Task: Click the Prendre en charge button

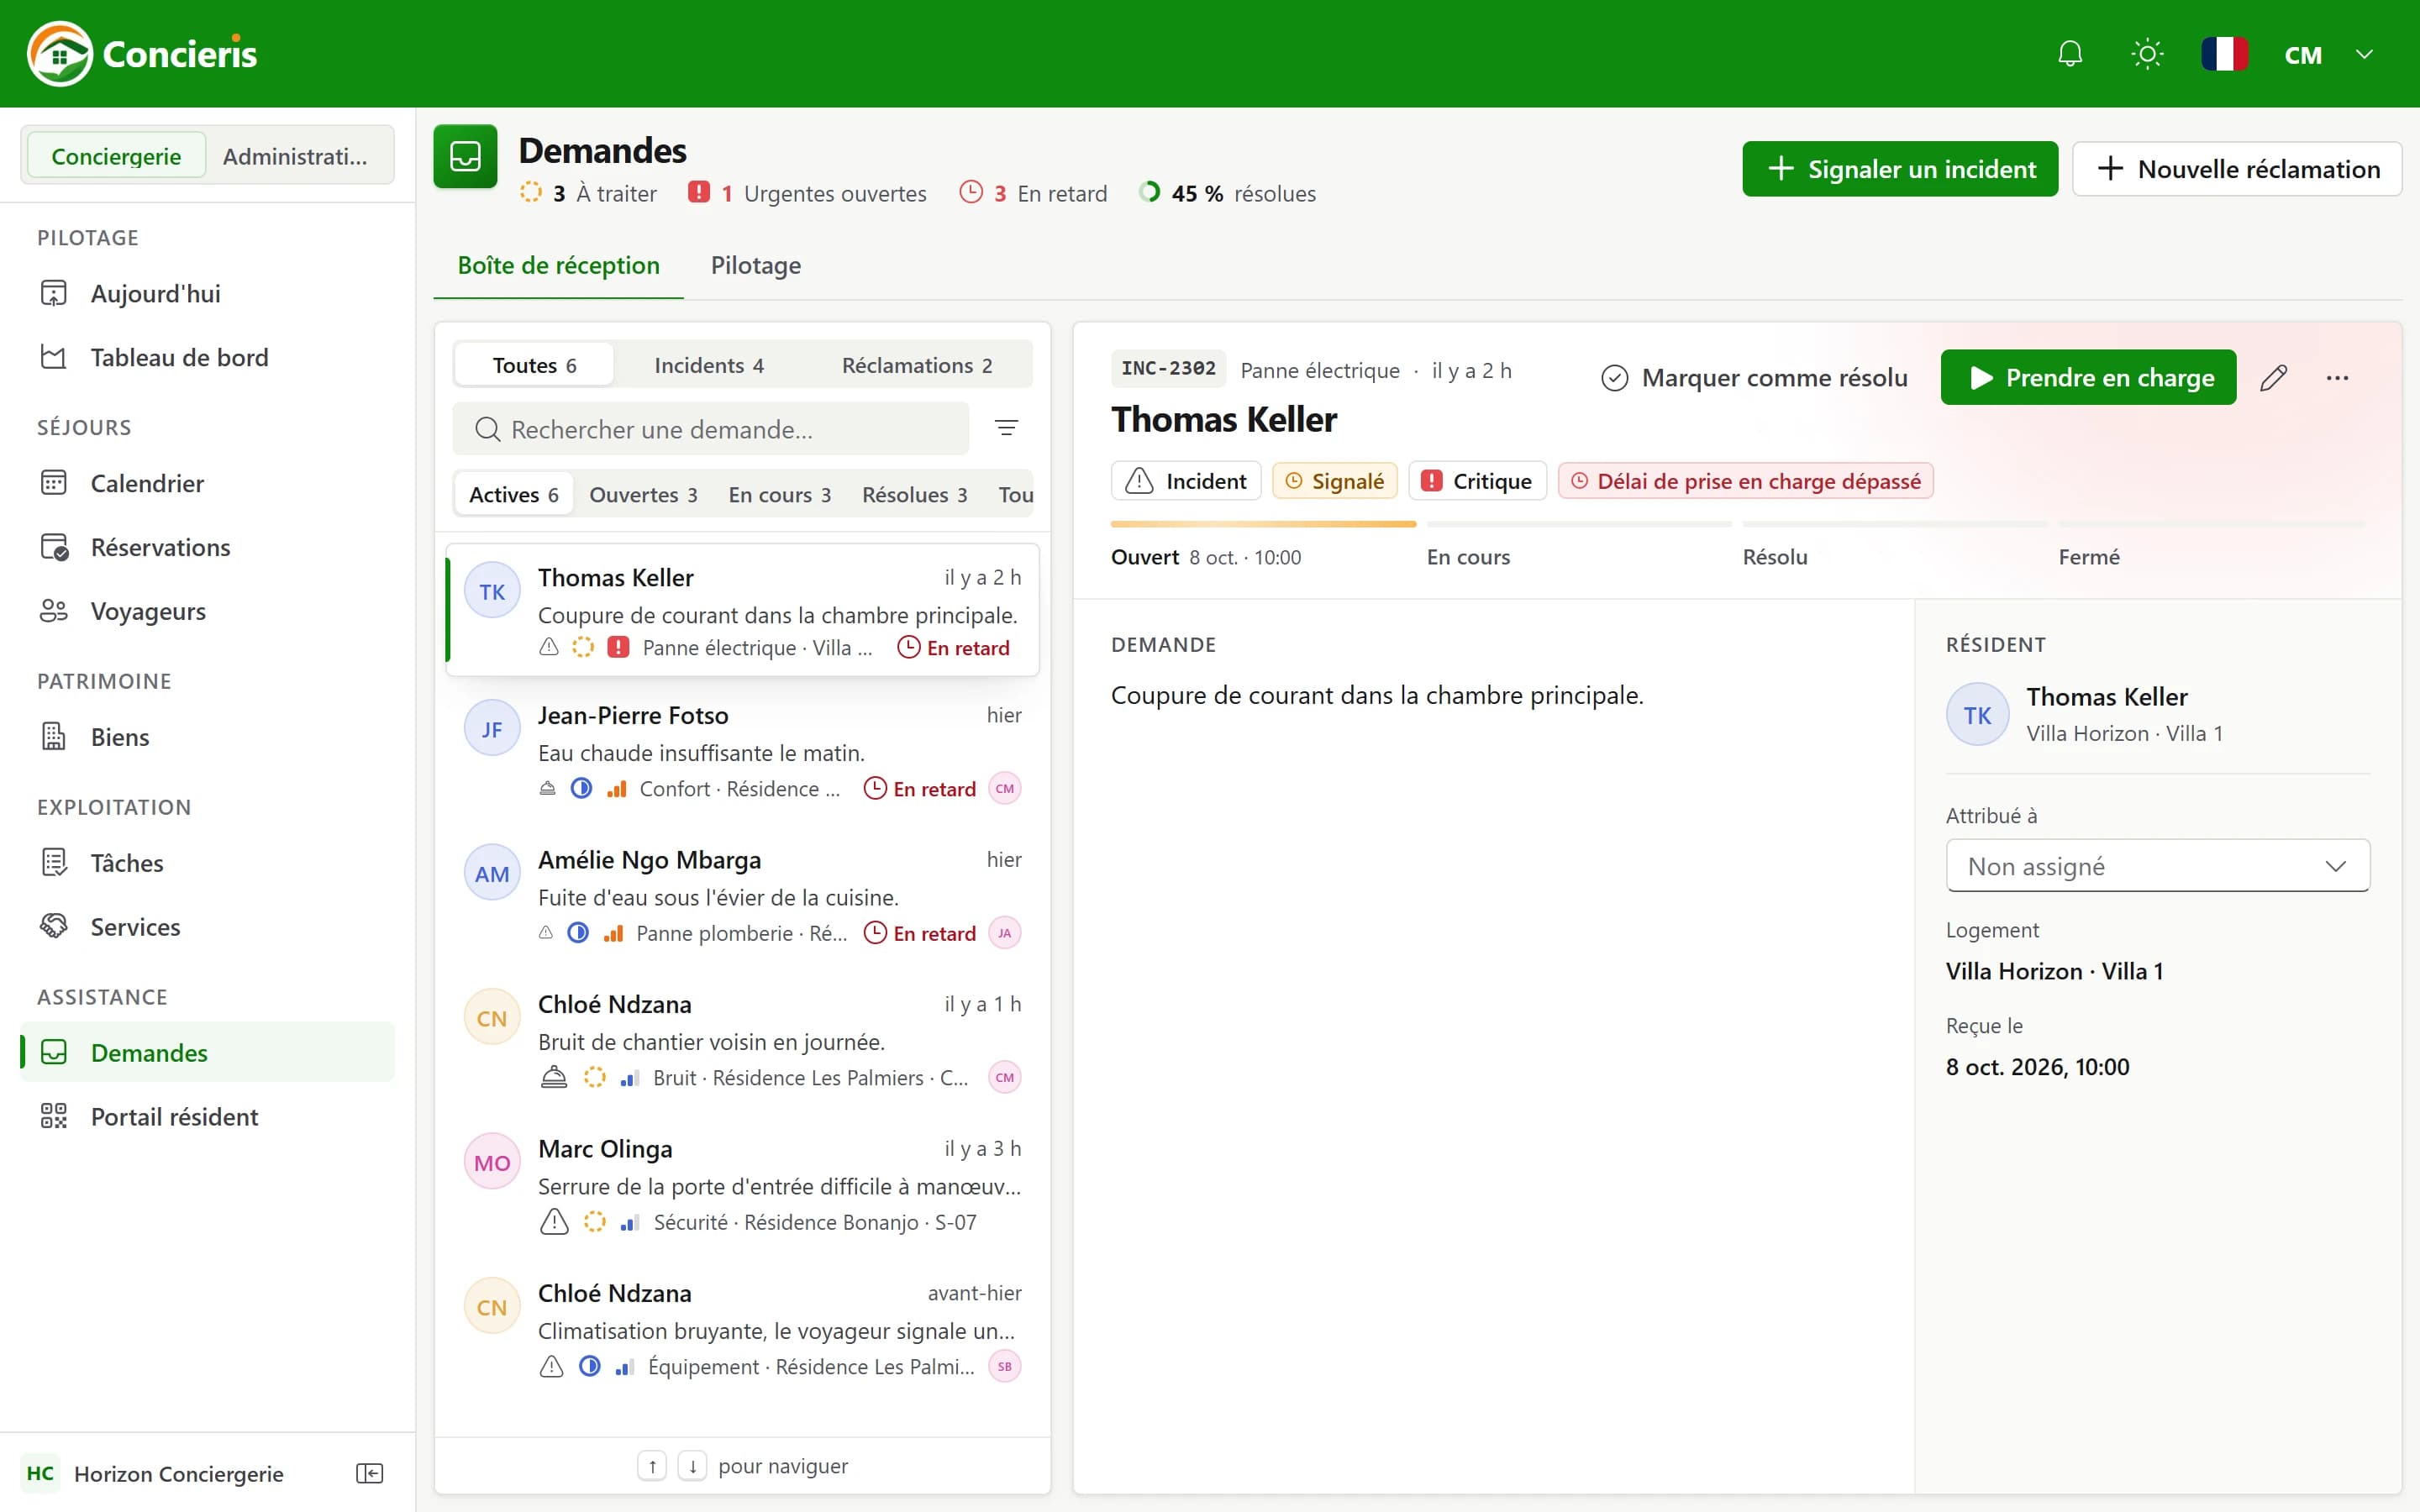Action: click(x=2088, y=377)
